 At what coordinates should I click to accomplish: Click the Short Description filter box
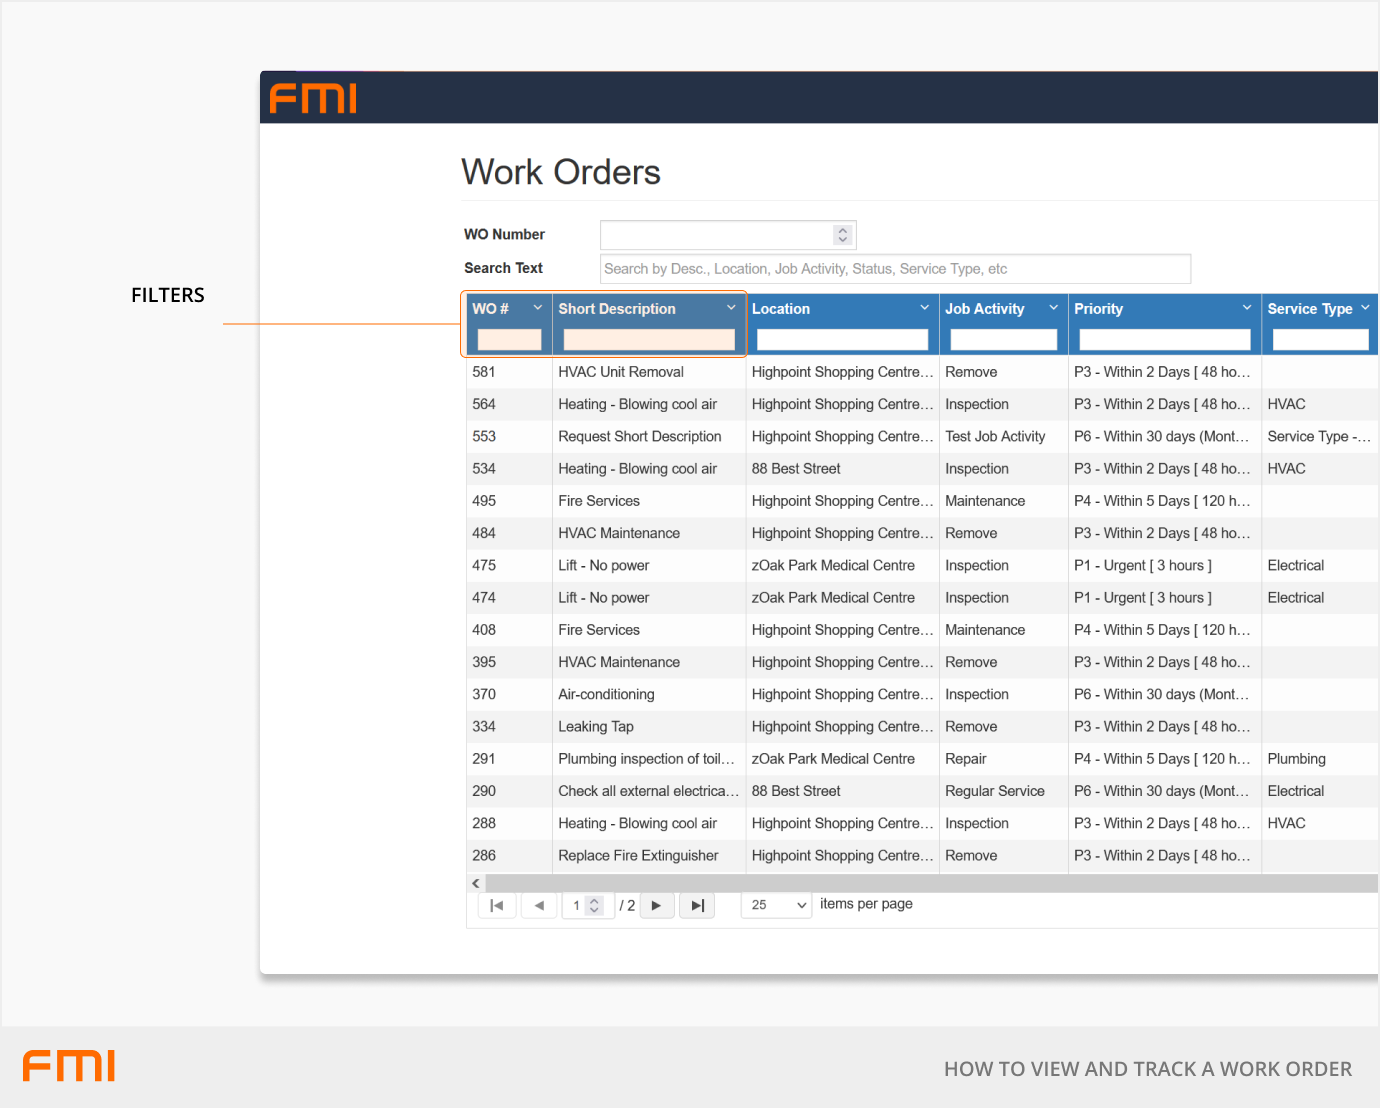click(x=649, y=340)
